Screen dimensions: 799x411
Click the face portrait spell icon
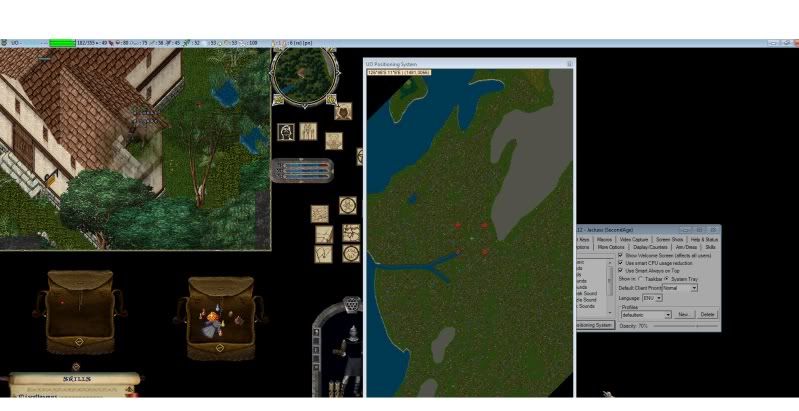(286, 132)
